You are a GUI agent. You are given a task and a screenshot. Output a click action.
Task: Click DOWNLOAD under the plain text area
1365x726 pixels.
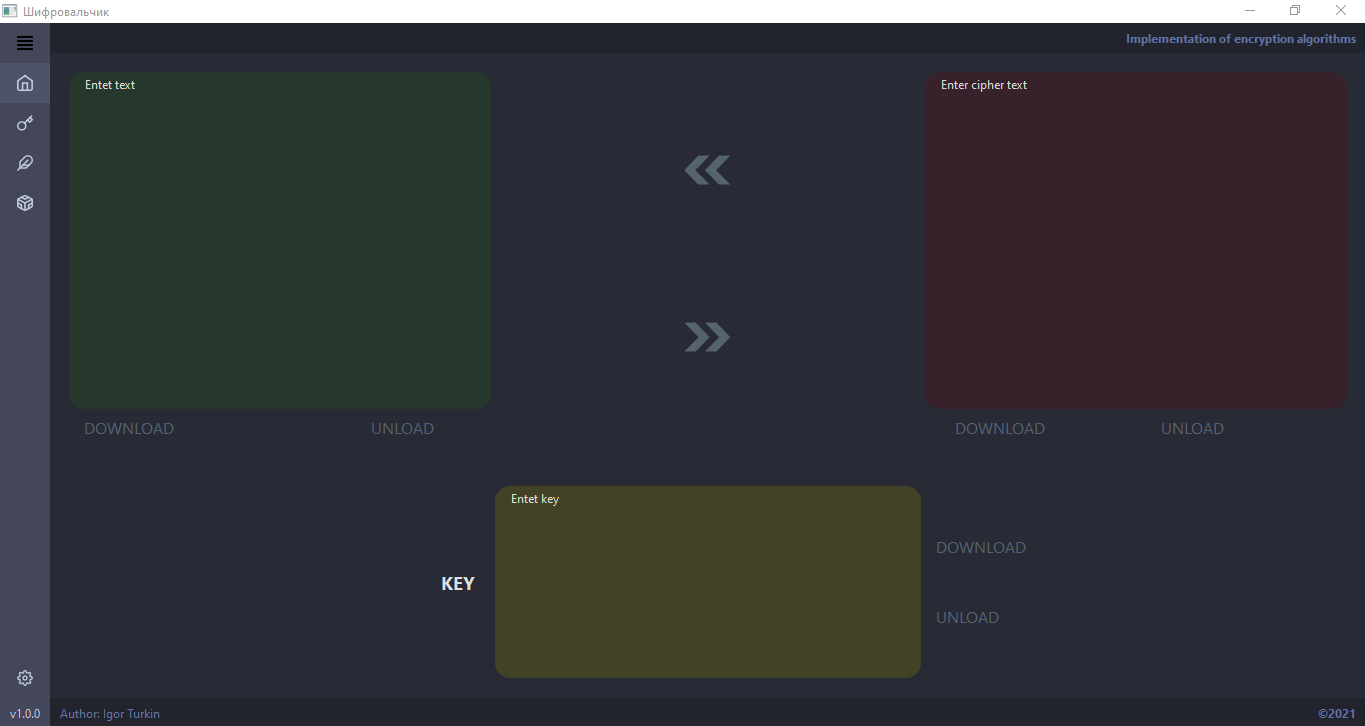pos(128,428)
